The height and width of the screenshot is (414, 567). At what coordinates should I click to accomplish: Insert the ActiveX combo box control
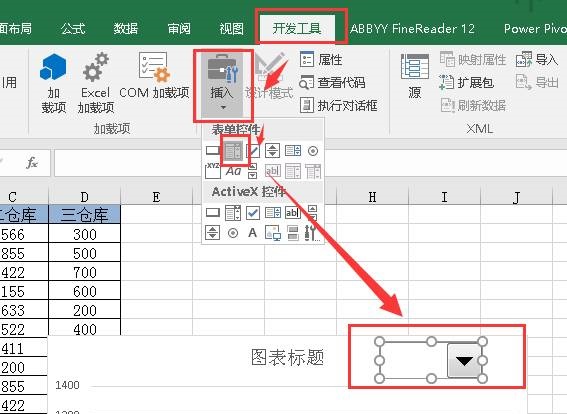233,213
